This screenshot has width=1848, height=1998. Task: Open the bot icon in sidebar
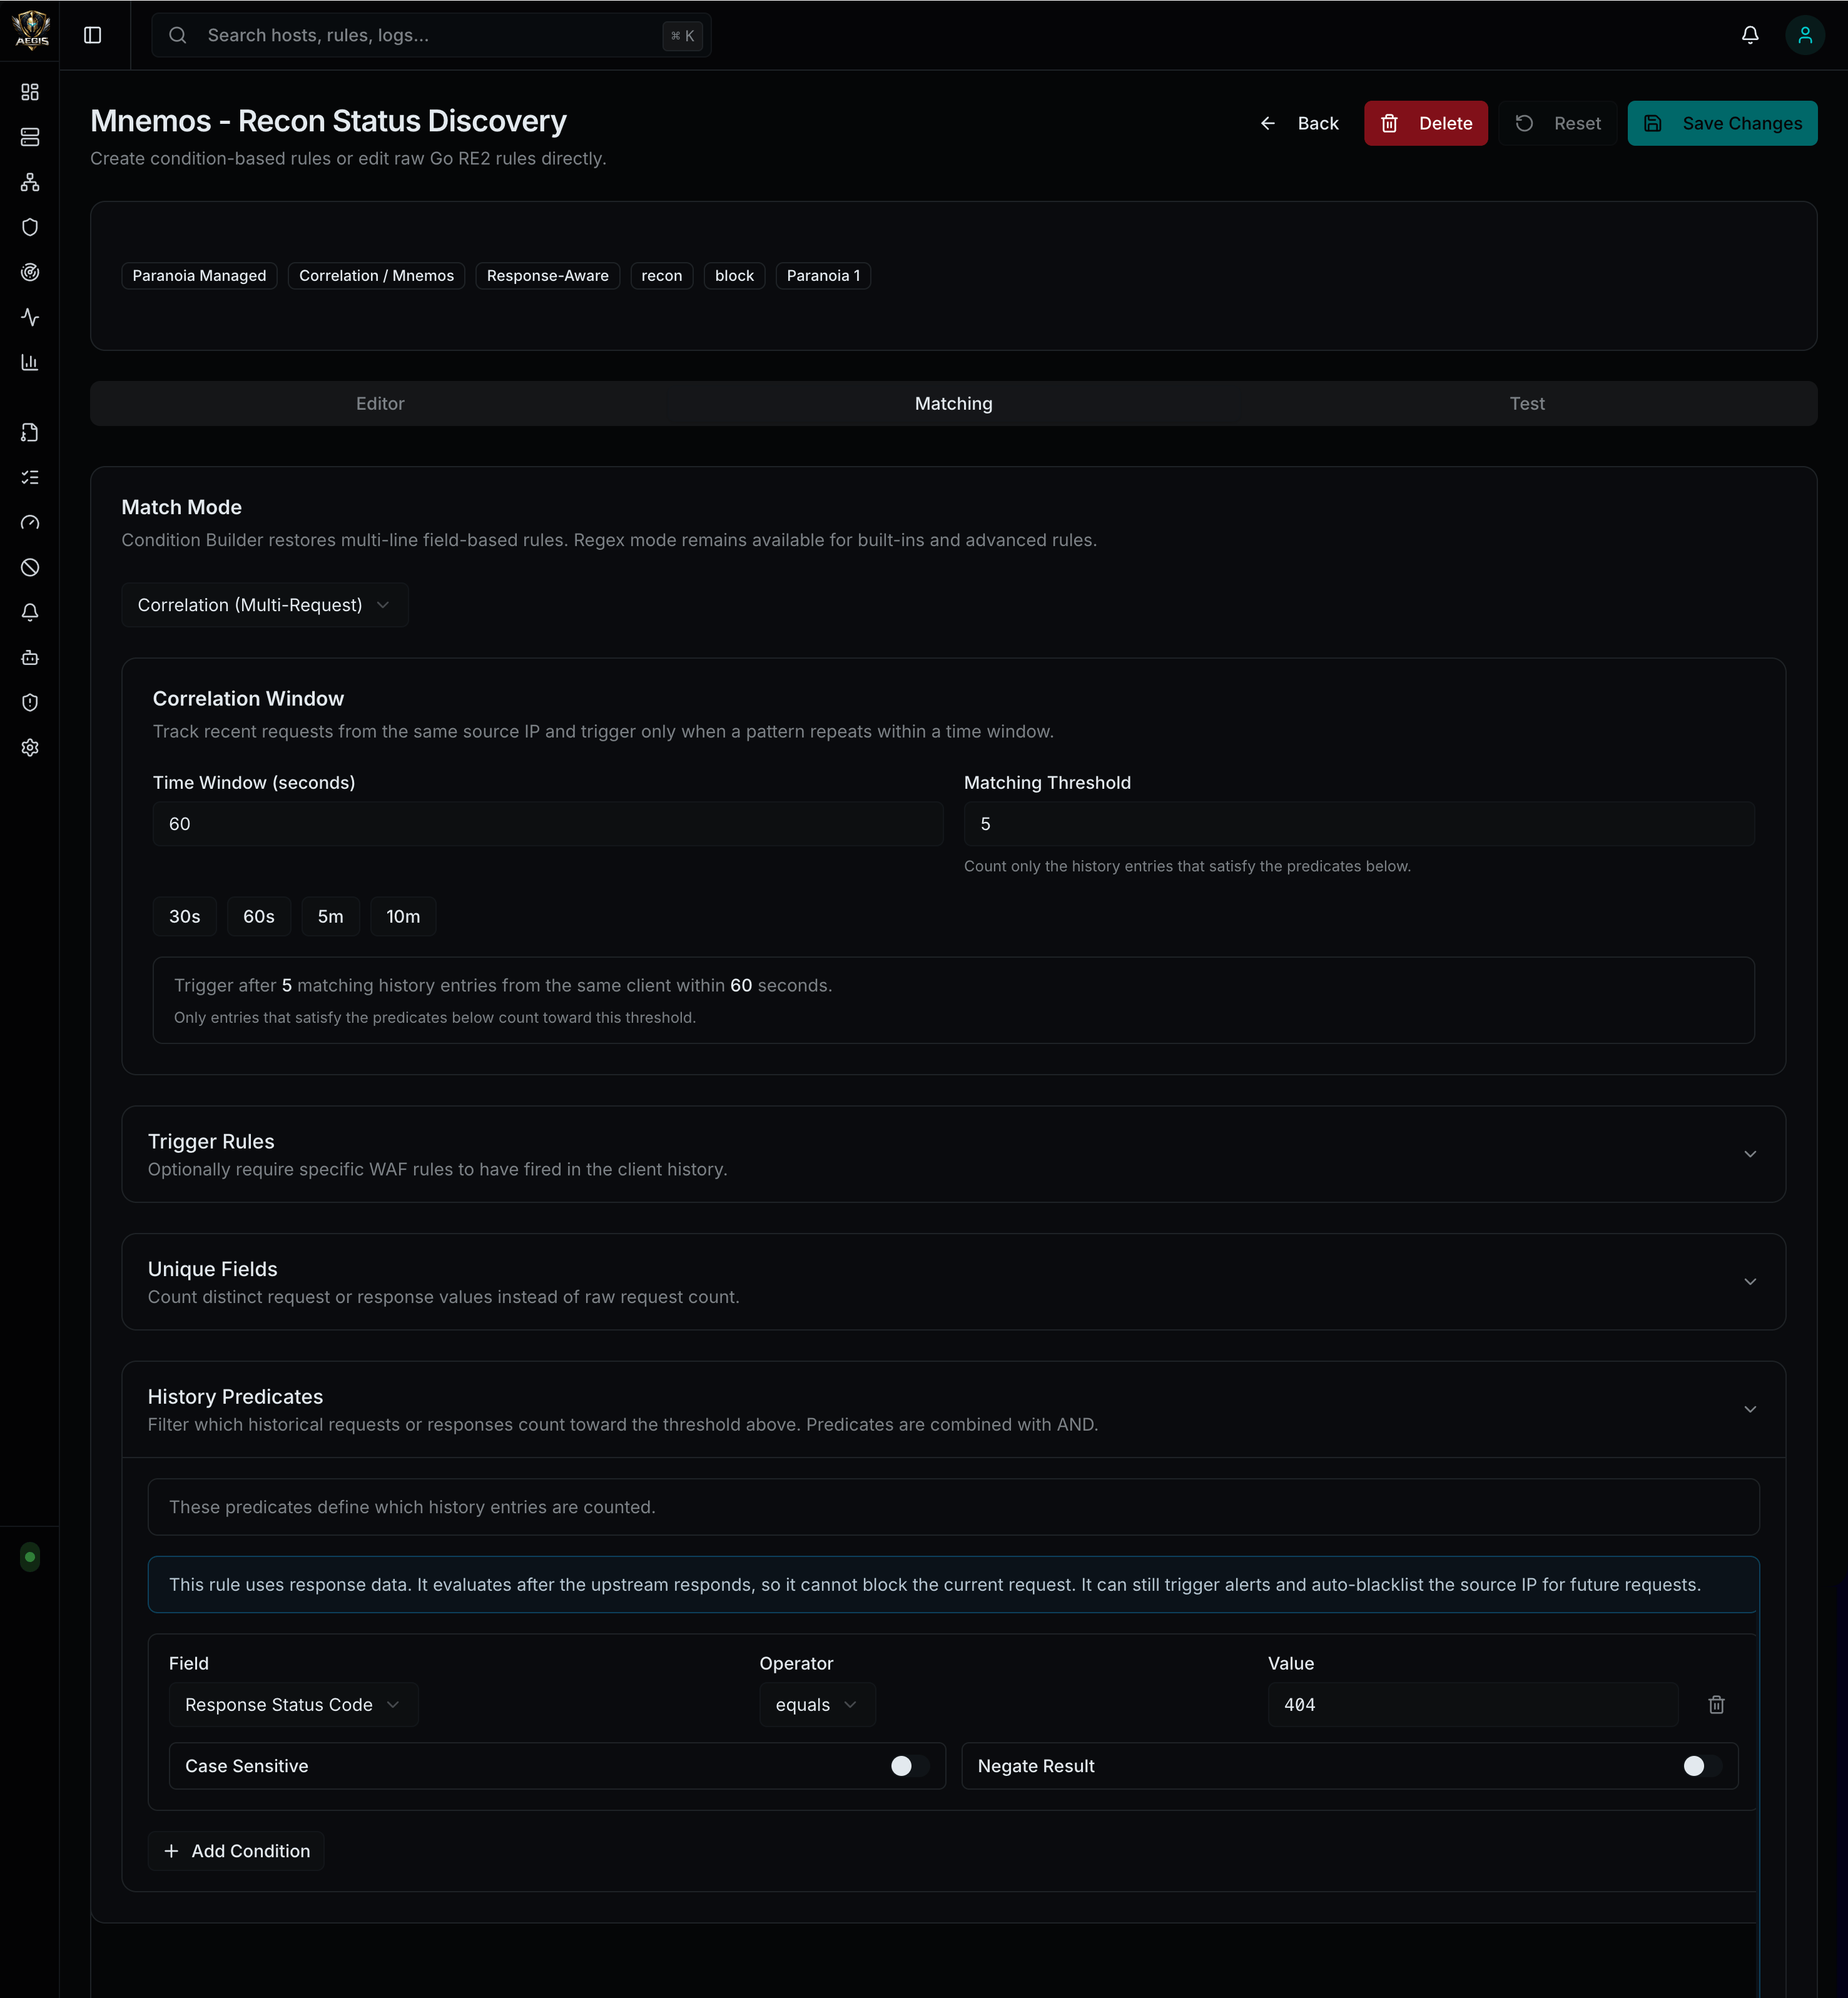tap(30, 657)
